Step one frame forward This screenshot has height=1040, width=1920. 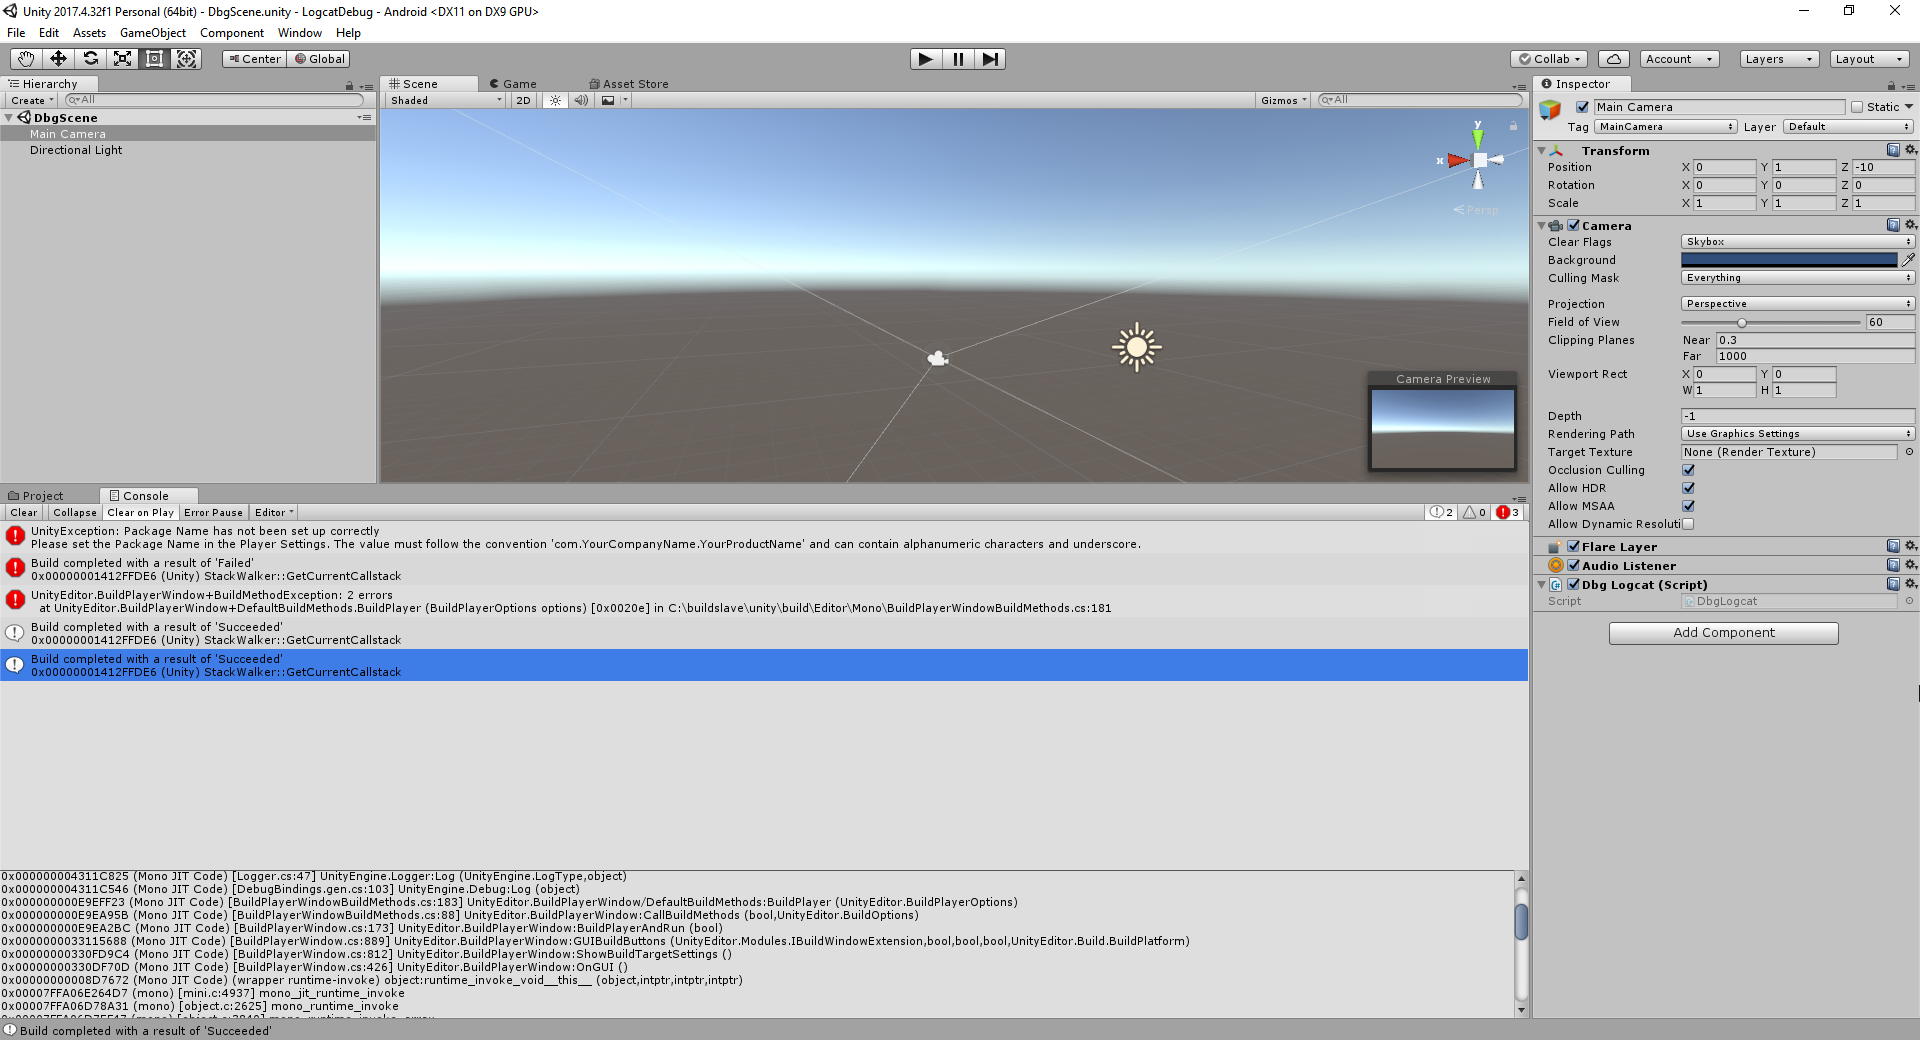[990, 59]
